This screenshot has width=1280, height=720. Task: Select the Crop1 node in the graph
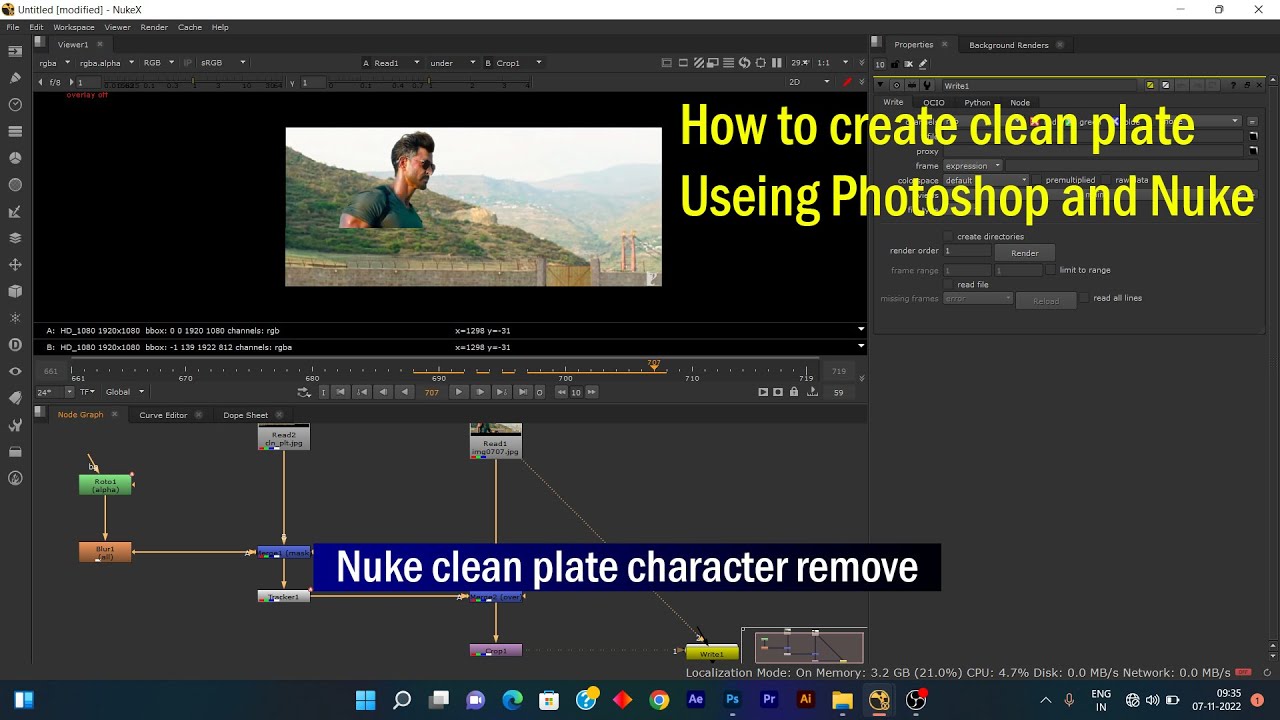496,651
